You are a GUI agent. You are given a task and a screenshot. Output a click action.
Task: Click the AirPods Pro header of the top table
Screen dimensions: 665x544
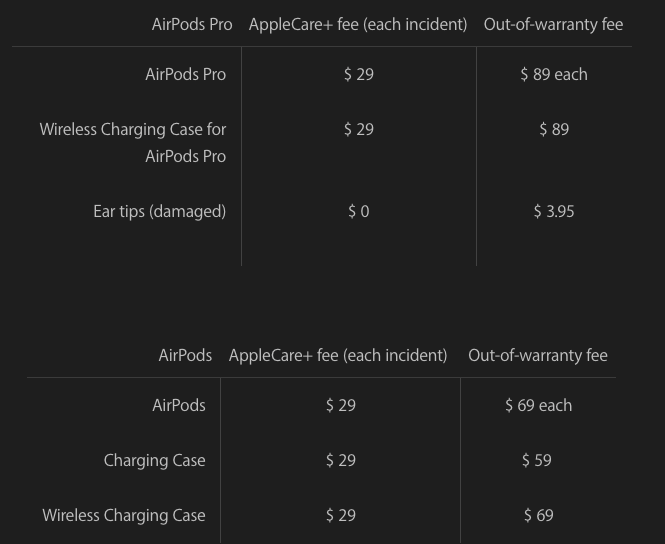(x=191, y=24)
